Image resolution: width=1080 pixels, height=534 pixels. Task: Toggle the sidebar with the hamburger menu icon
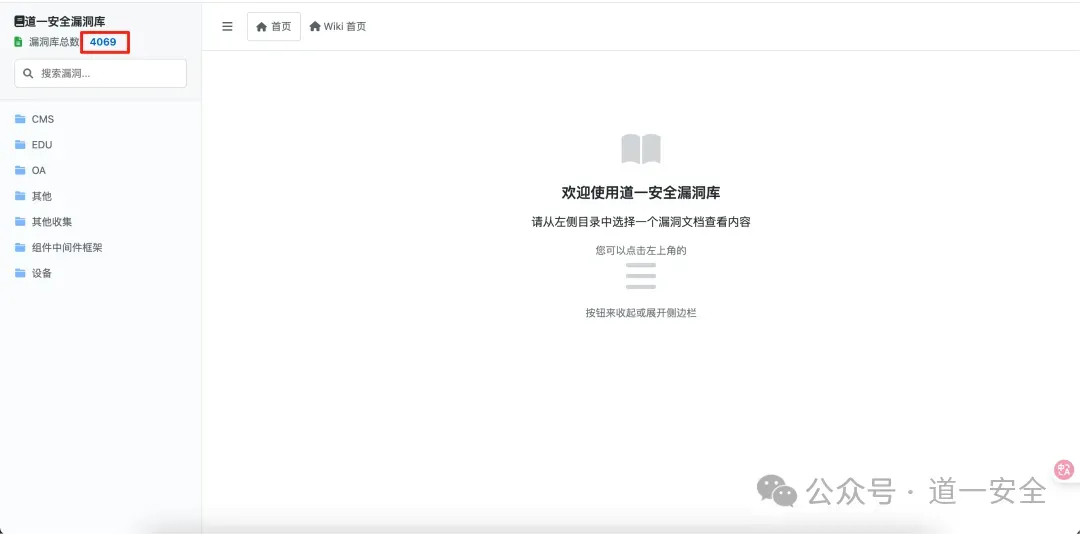[227, 27]
